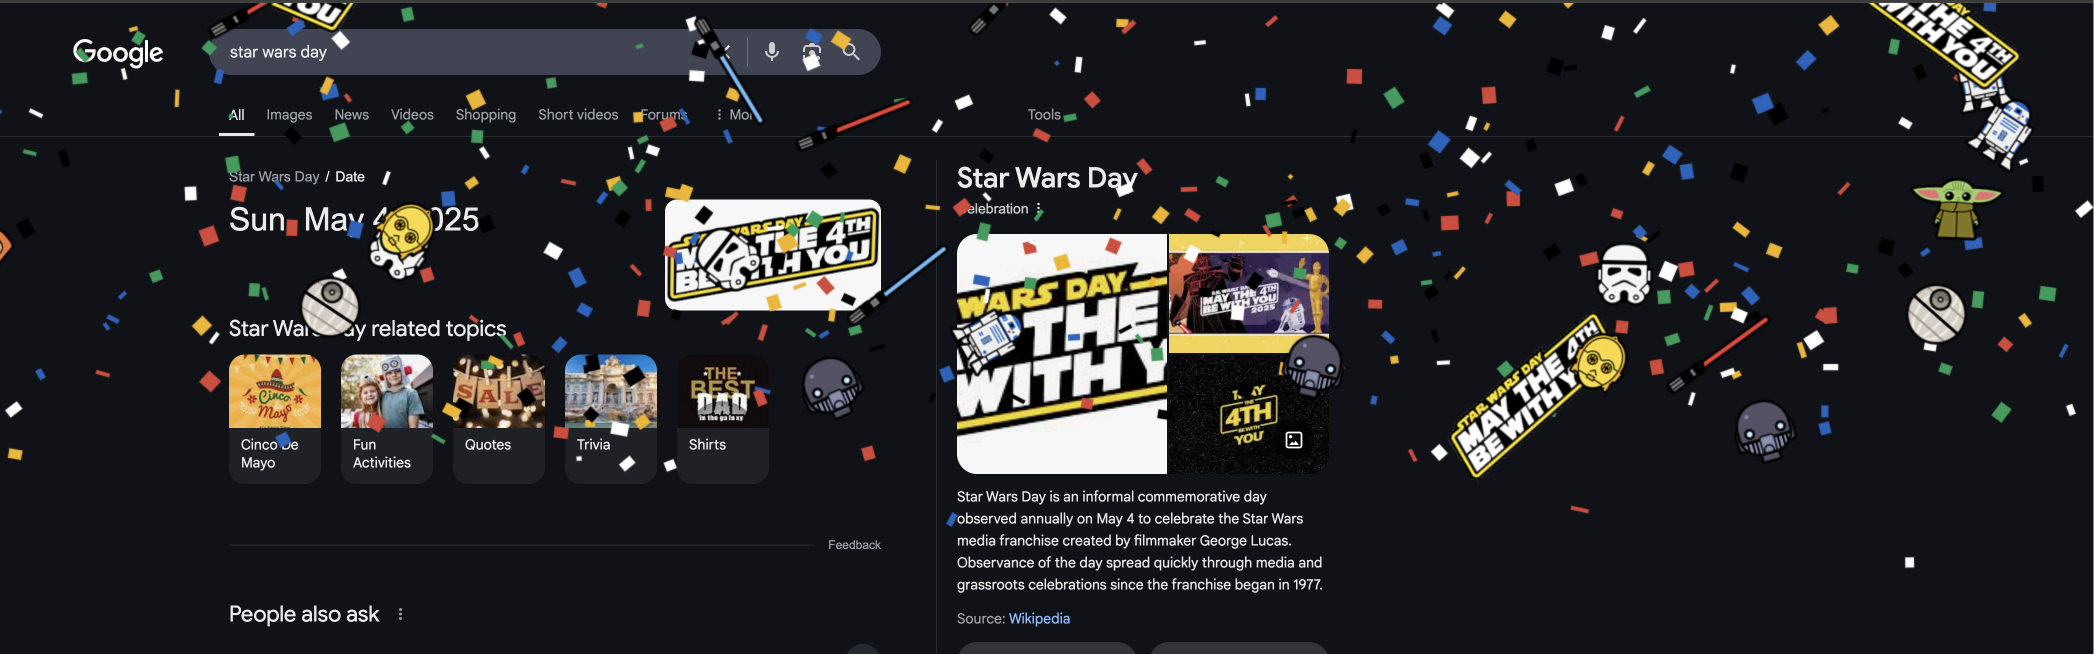Screen dimensions: 2094x654
Task: Go to the Google logo homepage
Action: pos(118,53)
